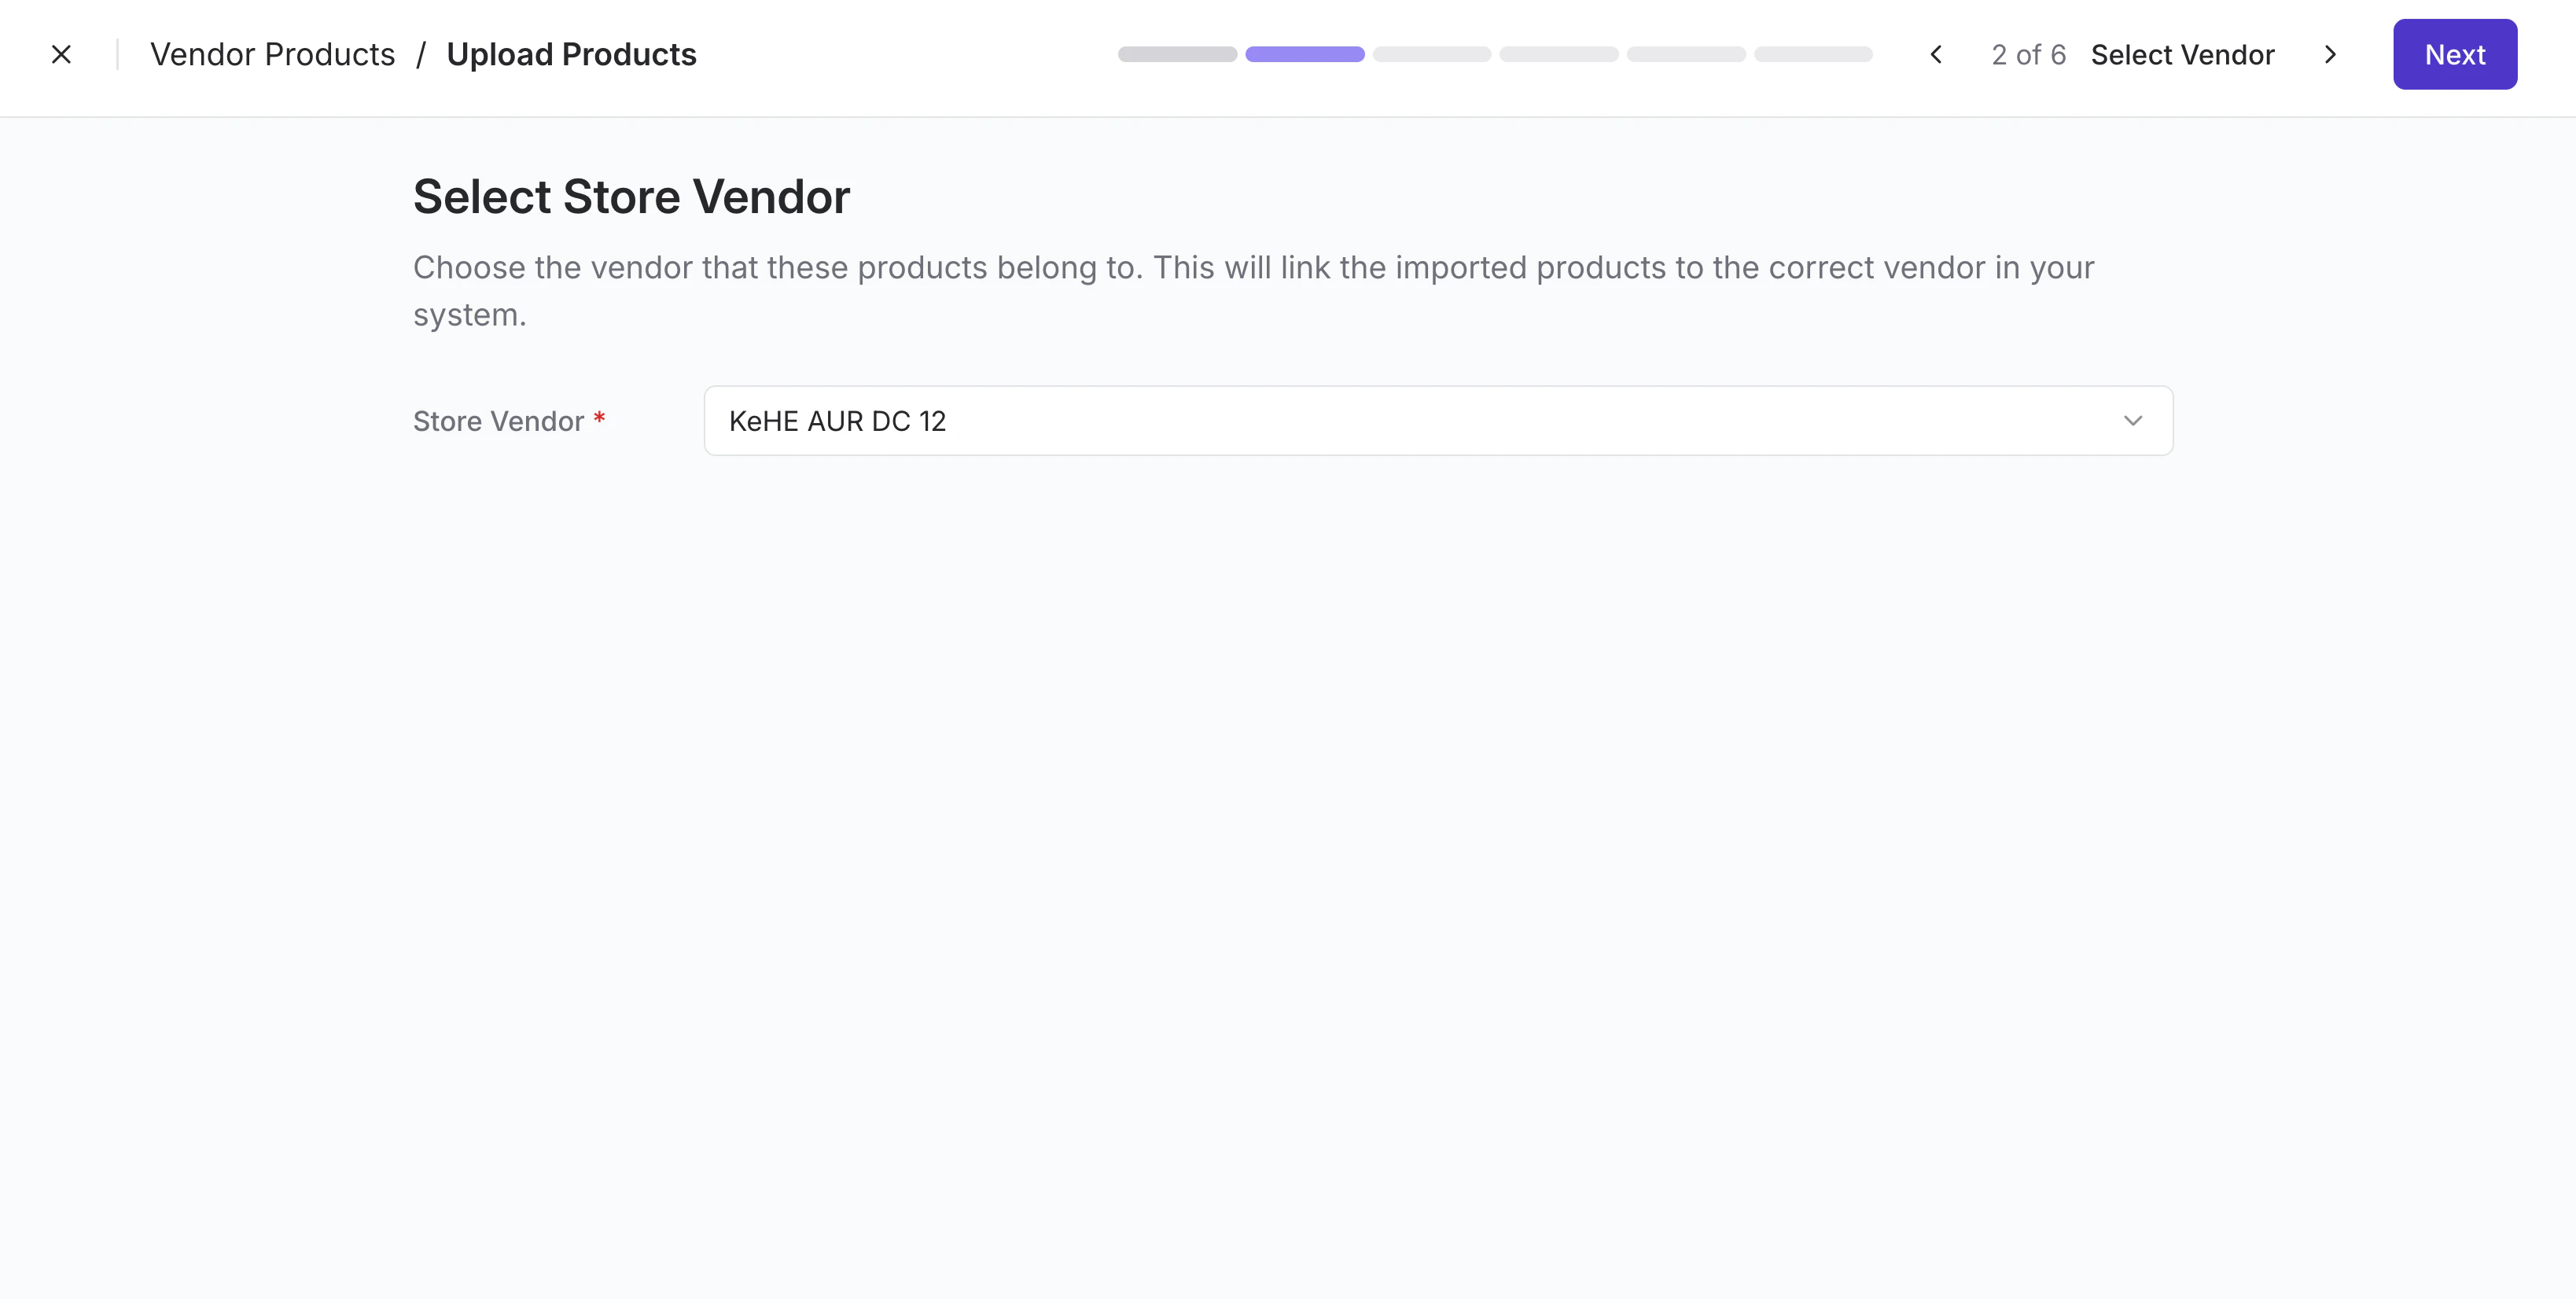Image resolution: width=2576 pixels, height=1299 pixels.
Task: Click the vendor description paragraph text
Action: click(x=1253, y=268)
